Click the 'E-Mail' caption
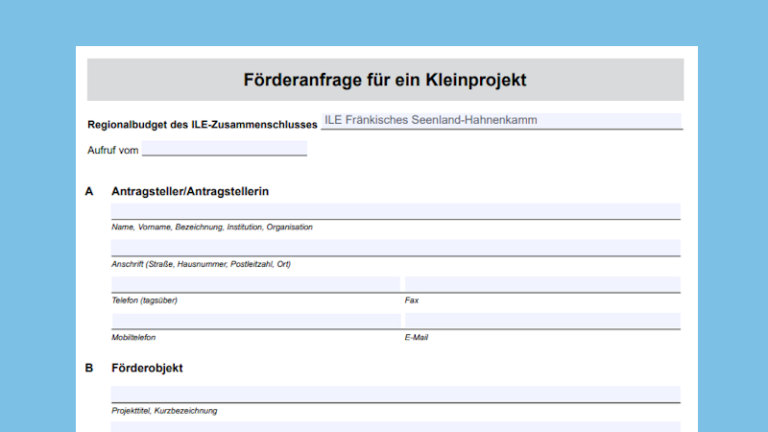This screenshot has width=768, height=432. click(416, 337)
